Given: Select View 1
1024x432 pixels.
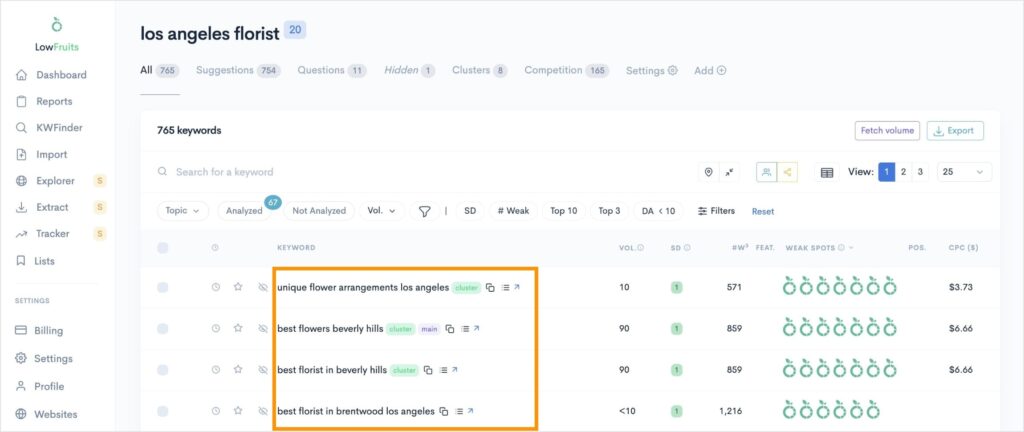Looking at the screenshot, I should [887, 172].
